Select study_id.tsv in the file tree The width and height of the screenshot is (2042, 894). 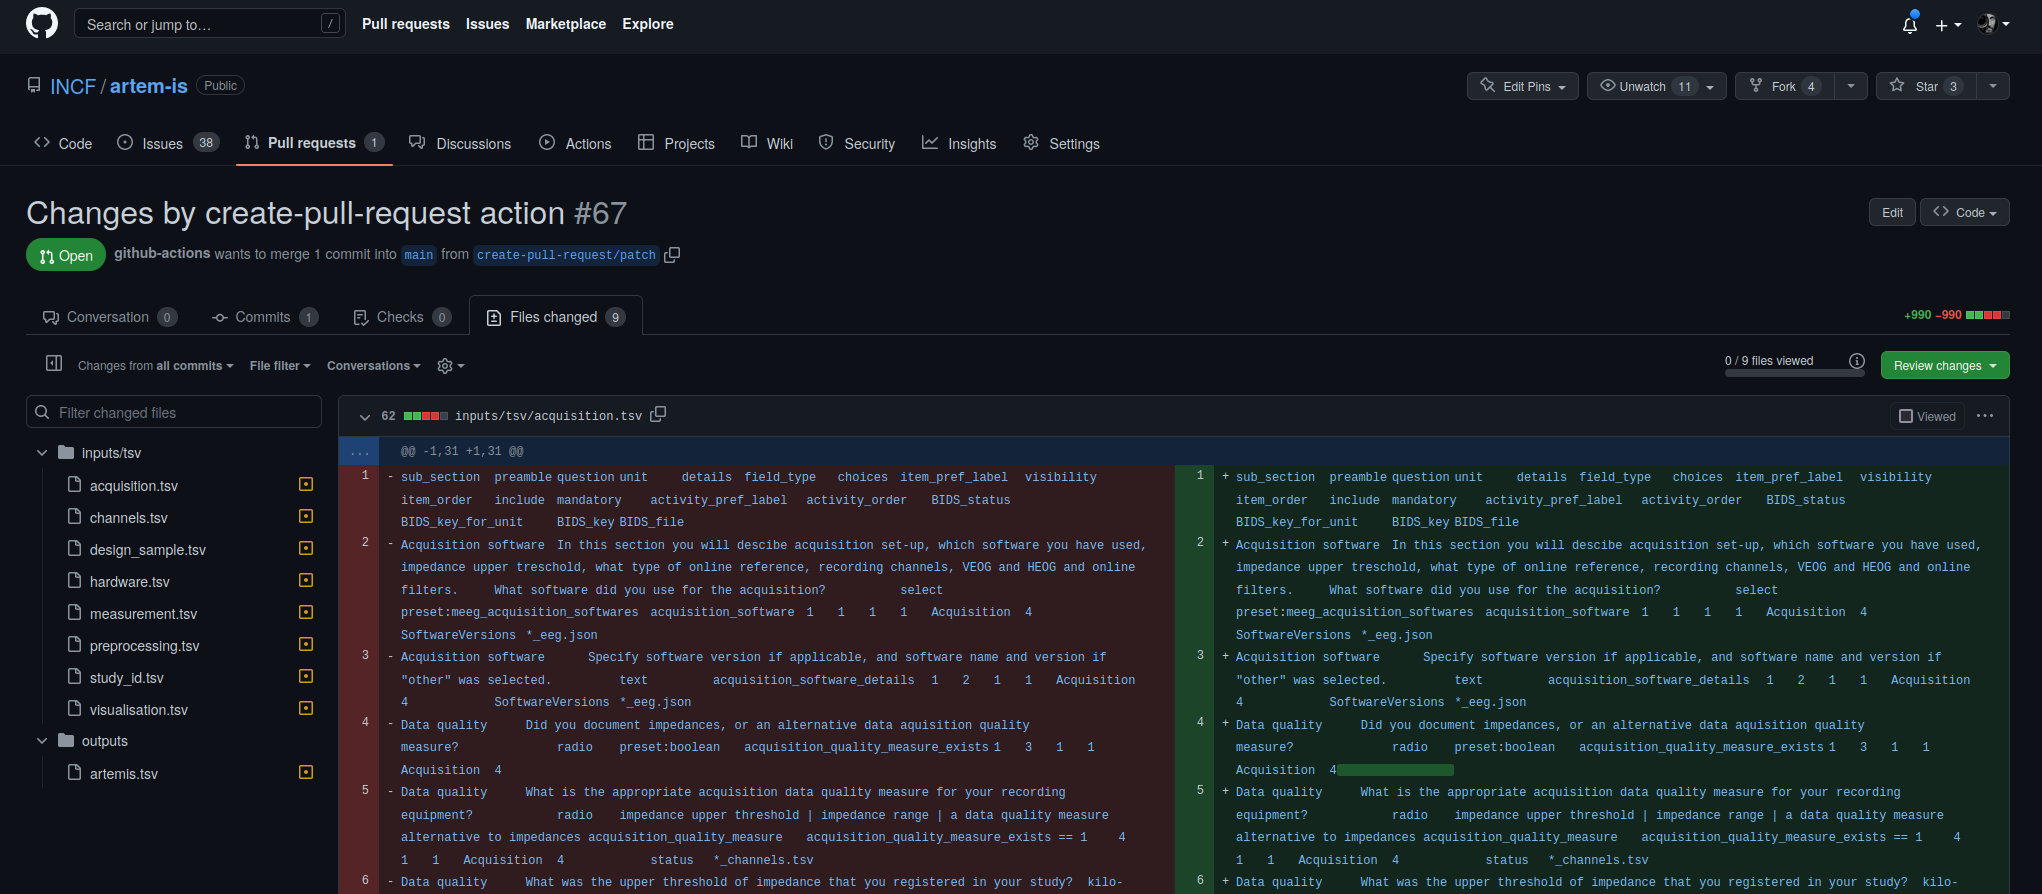(x=126, y=678)
